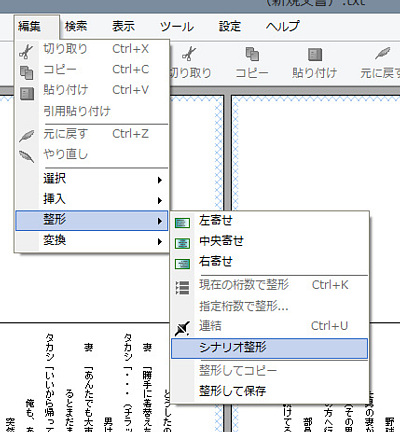The height and width of the screenshot is (432, 400).
Task: Expand the 挿入 submenu
Action: coord(92,199)
